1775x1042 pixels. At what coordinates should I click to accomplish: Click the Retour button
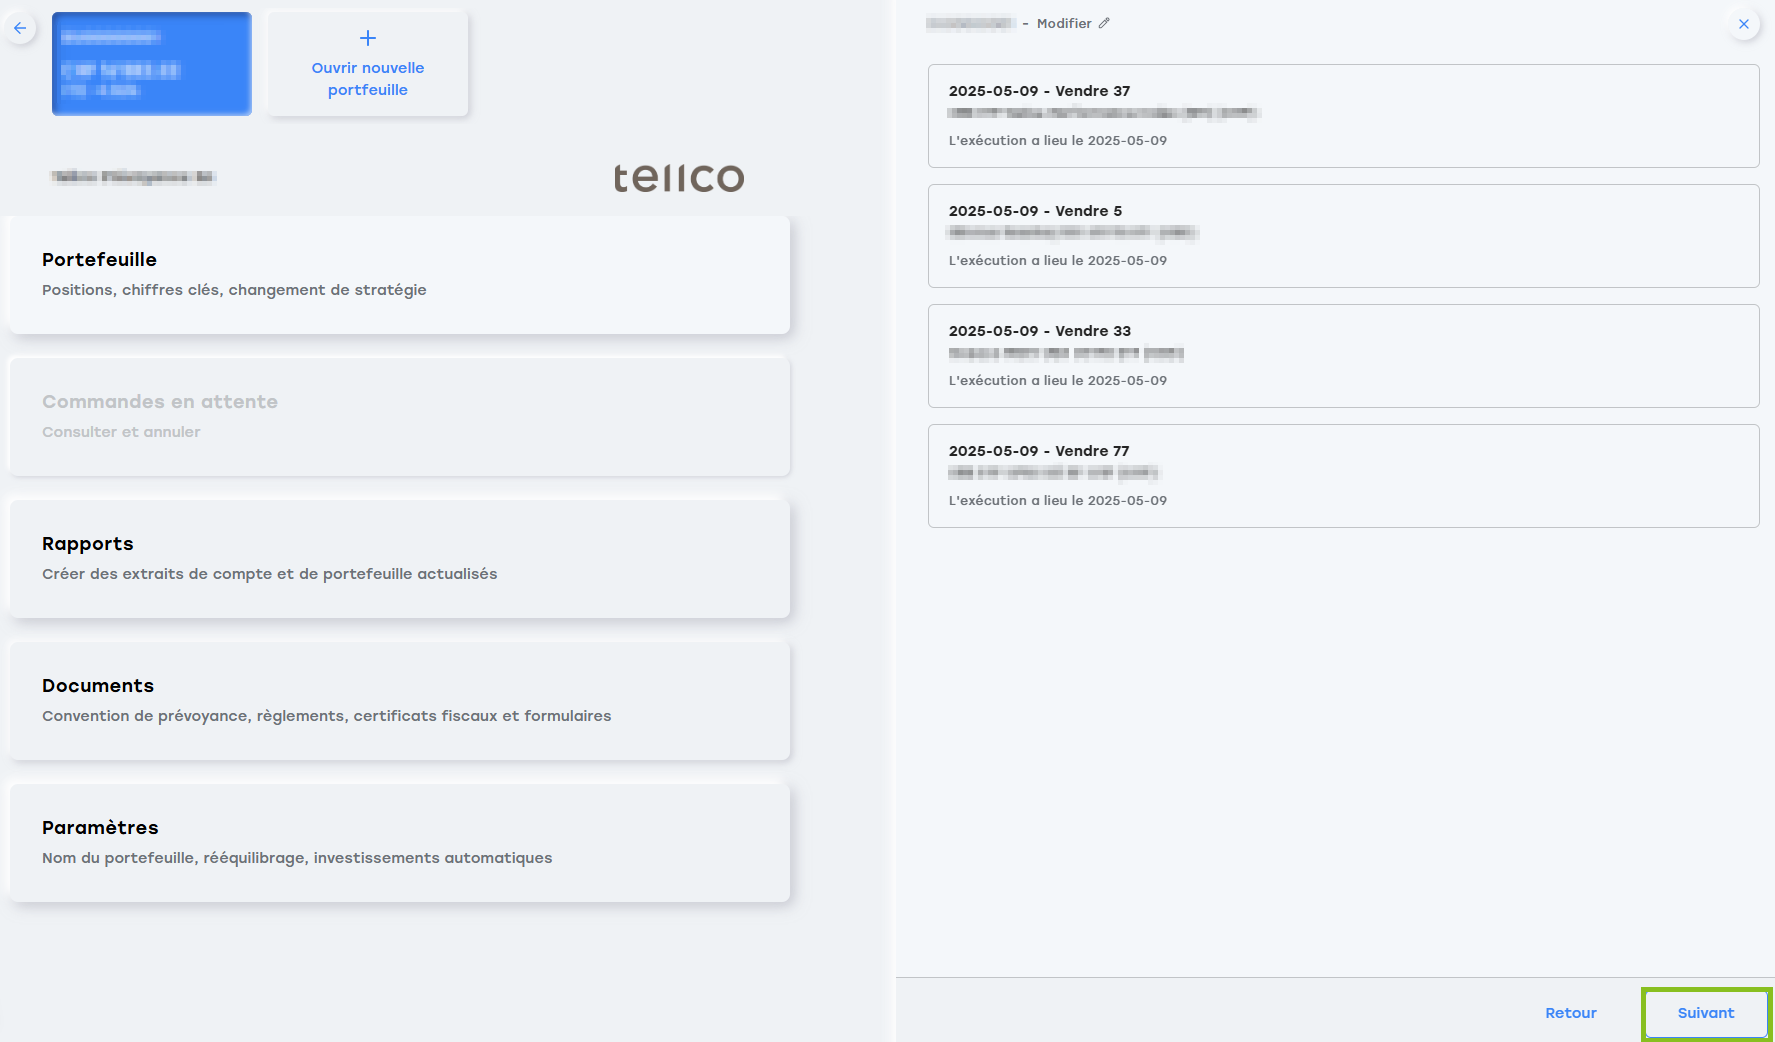pos(1571,1013)
